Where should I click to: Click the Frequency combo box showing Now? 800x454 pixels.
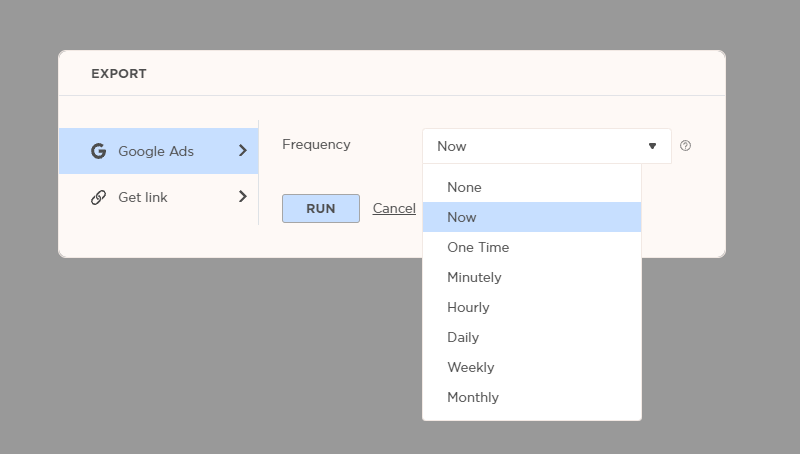pos(546,146)
